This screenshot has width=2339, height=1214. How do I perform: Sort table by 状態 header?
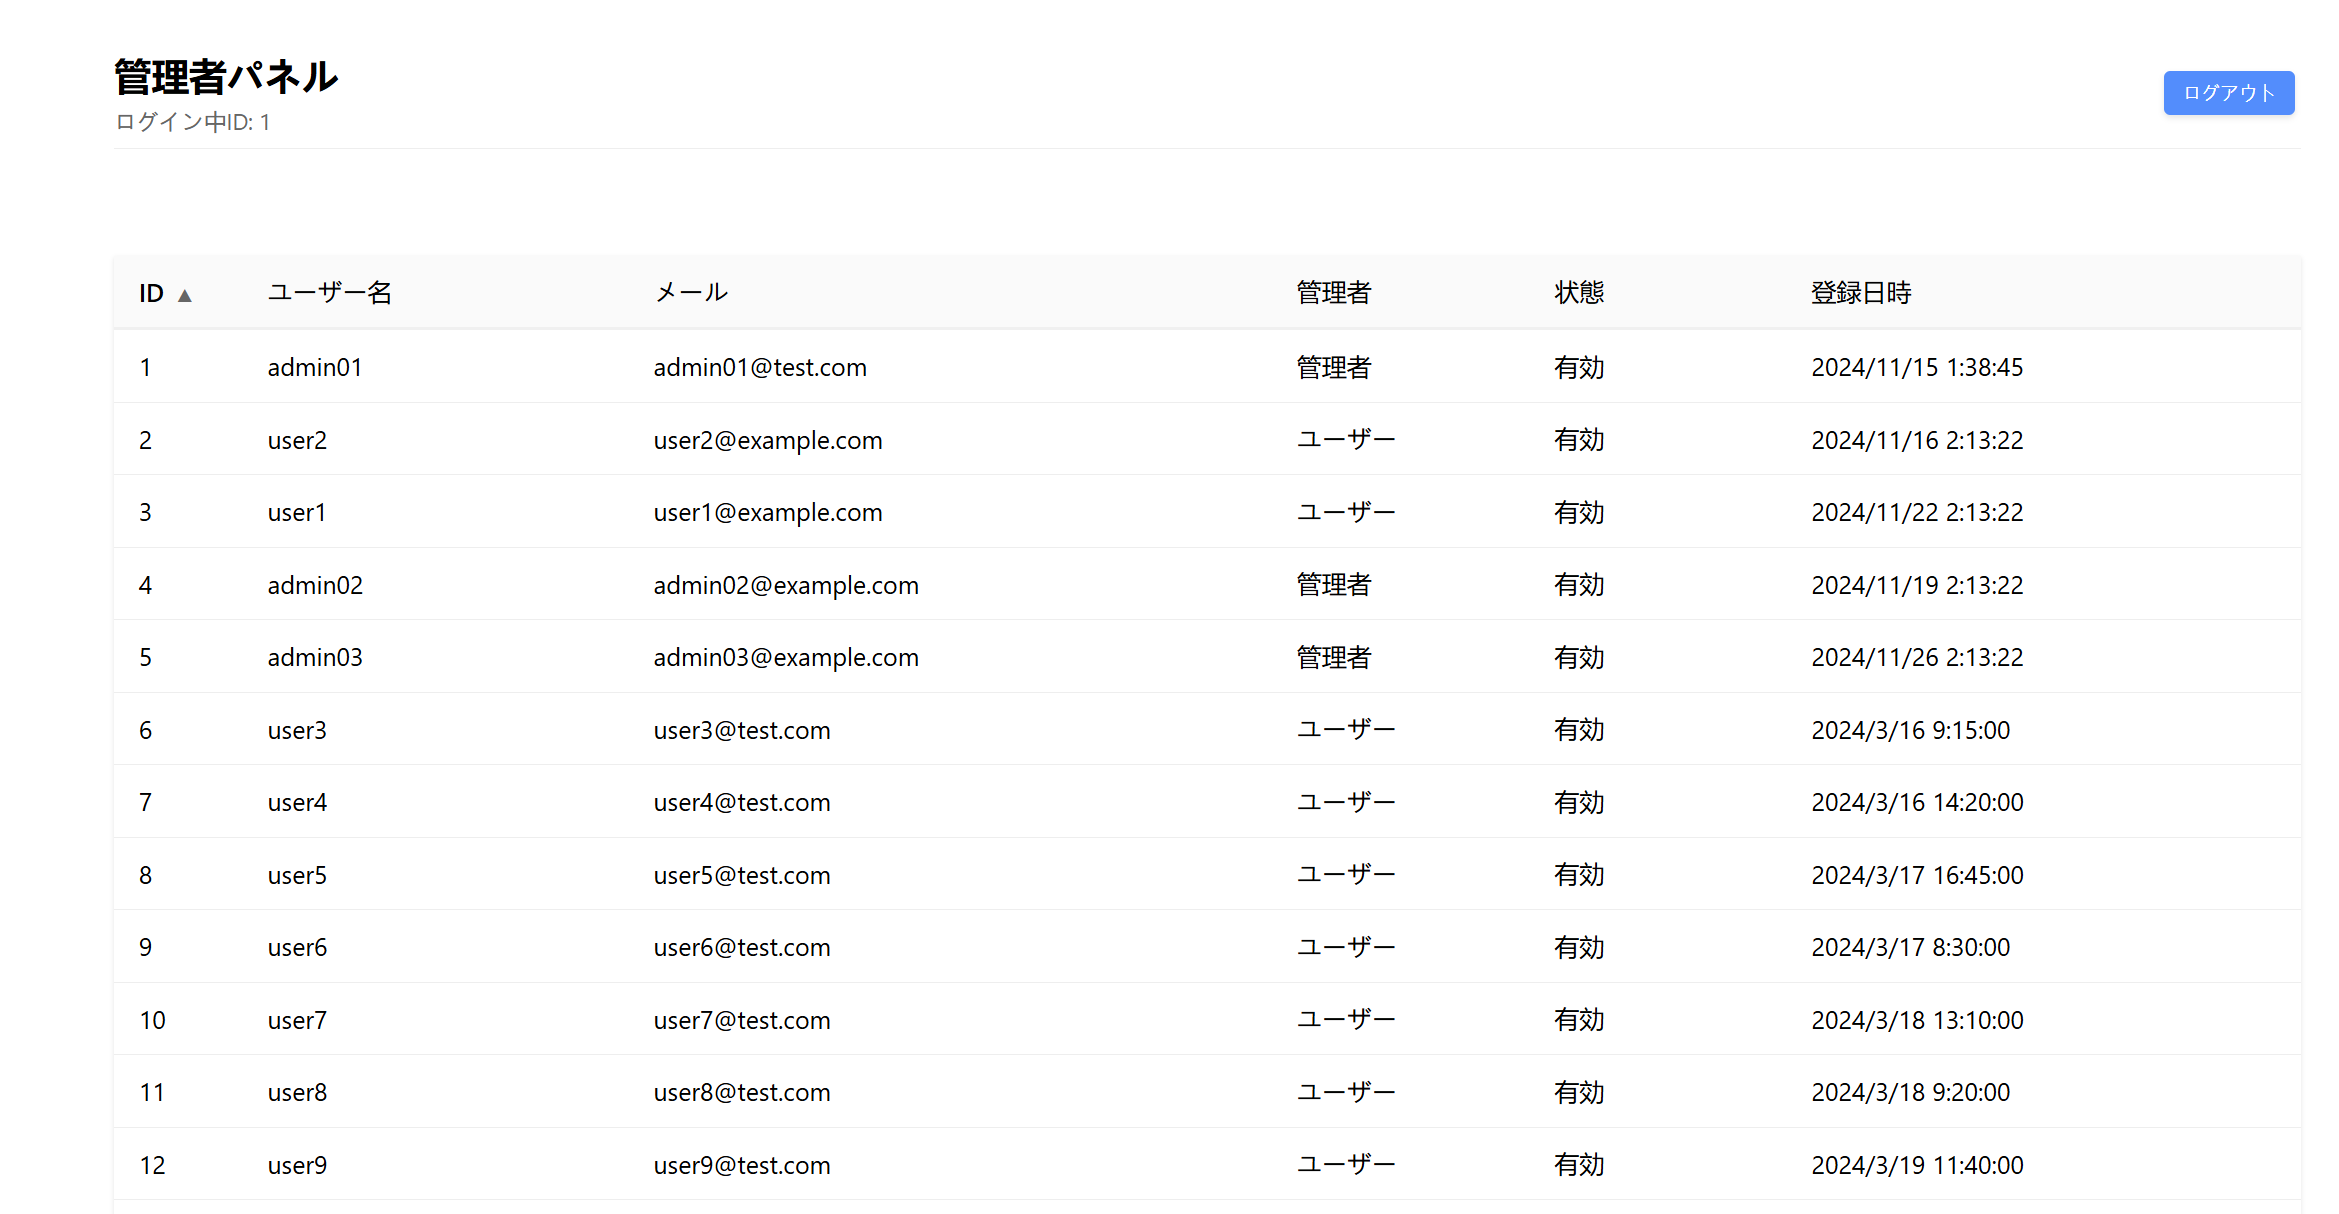pyautogui.click(x=1578, y=293)
